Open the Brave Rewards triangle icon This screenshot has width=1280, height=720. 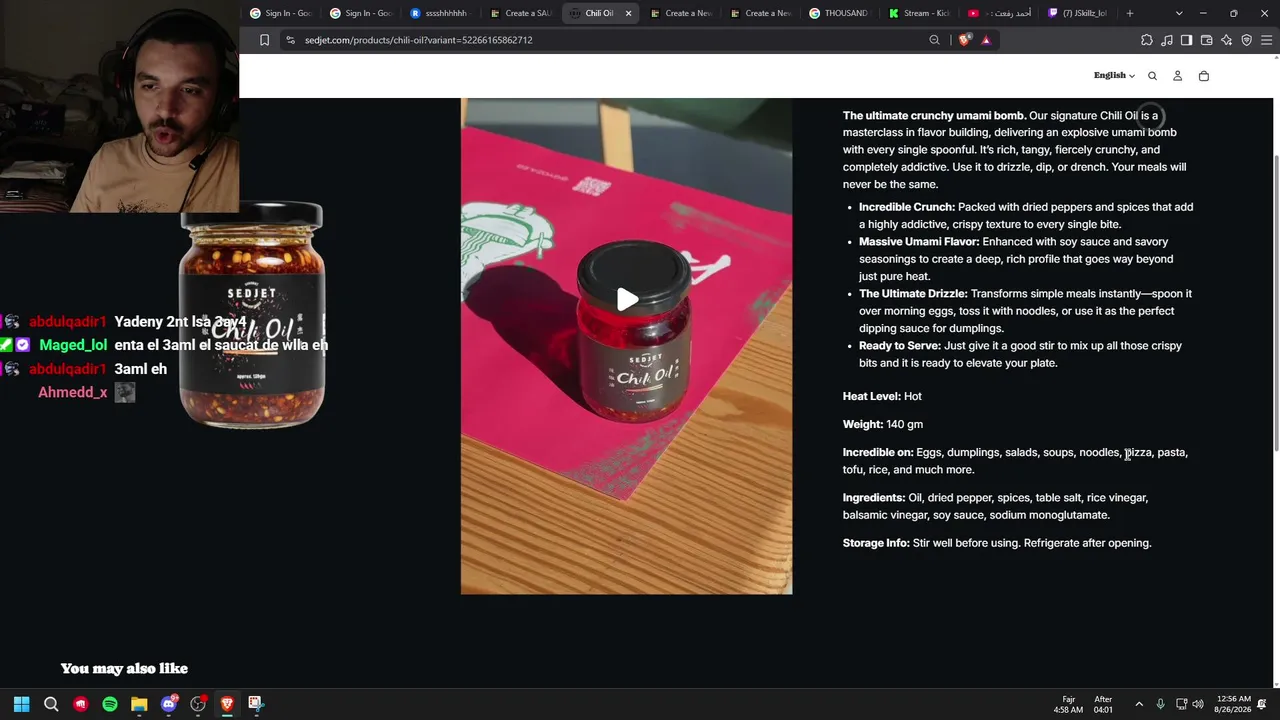click(986, 40)
